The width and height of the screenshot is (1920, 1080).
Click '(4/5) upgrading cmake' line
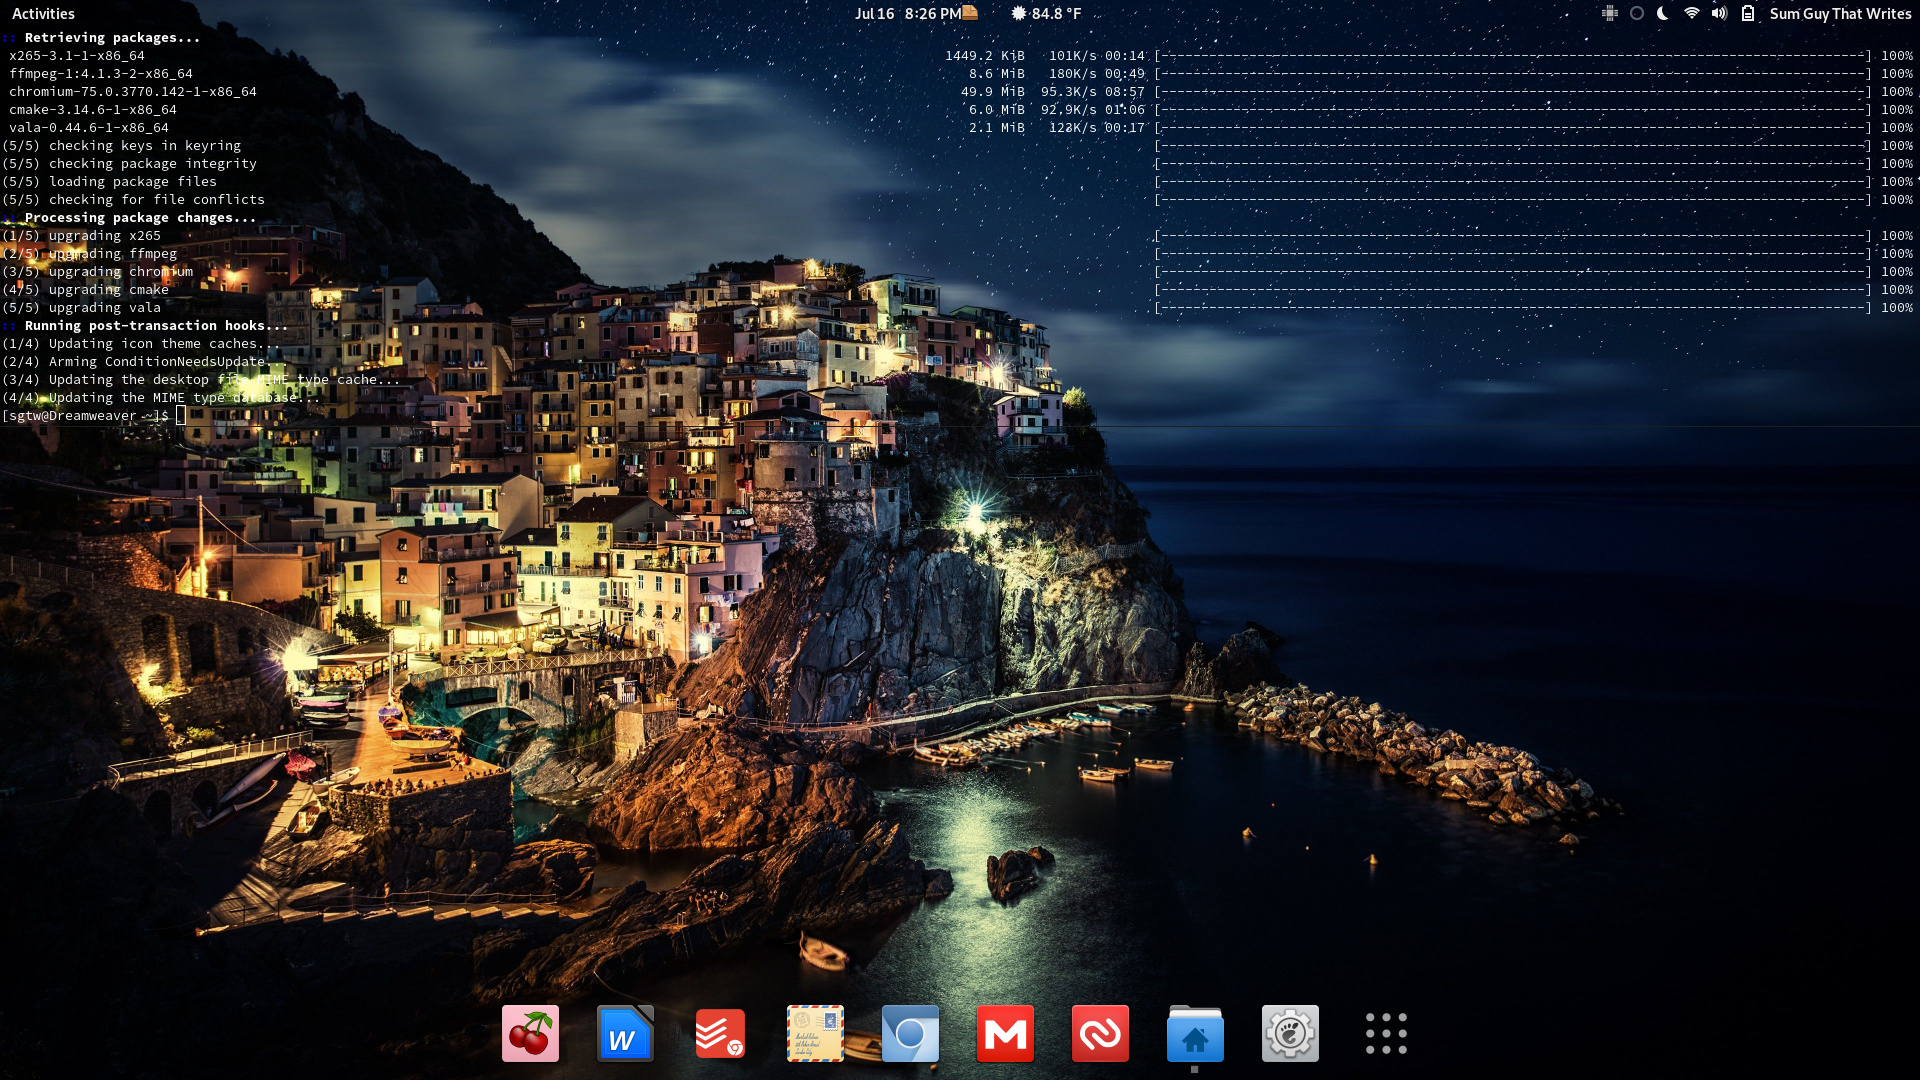point(86,290)
